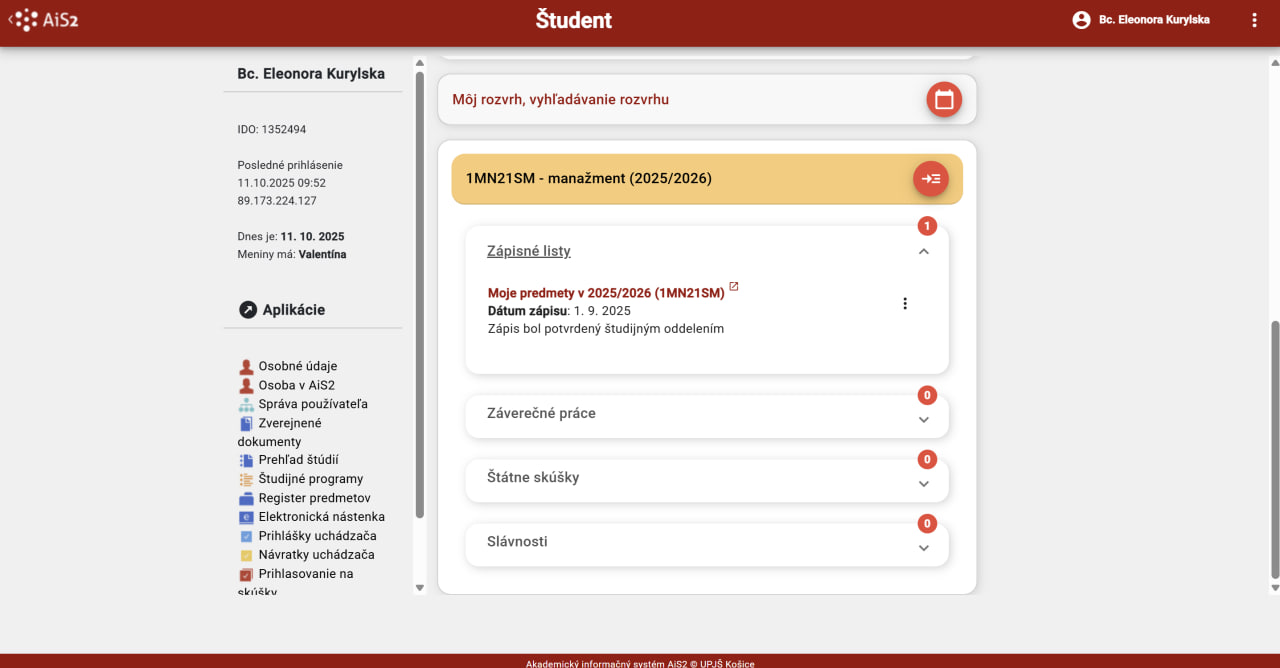Expand the Slávnosti section

pos(923,548)
